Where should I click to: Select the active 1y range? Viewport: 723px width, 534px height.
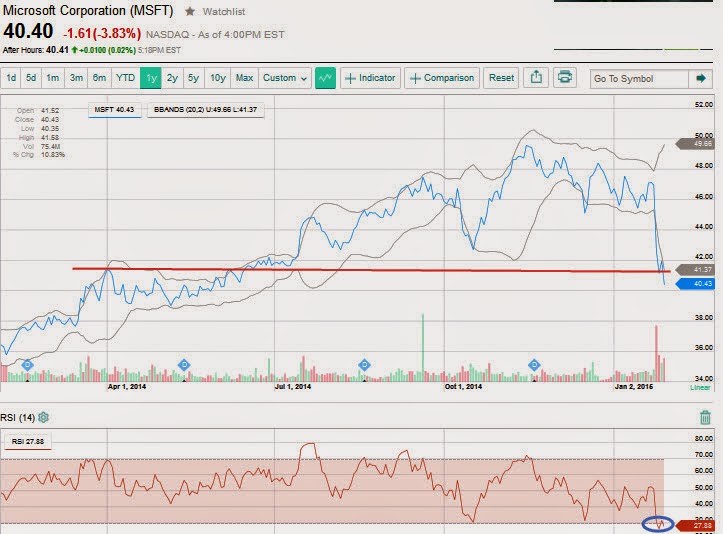151,78
